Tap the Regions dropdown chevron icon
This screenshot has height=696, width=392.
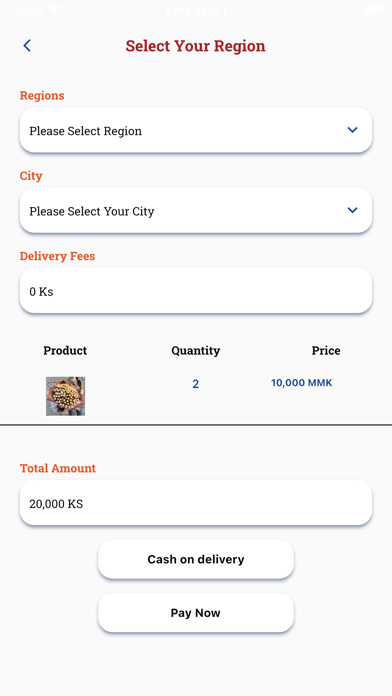(x=352, y=130)
